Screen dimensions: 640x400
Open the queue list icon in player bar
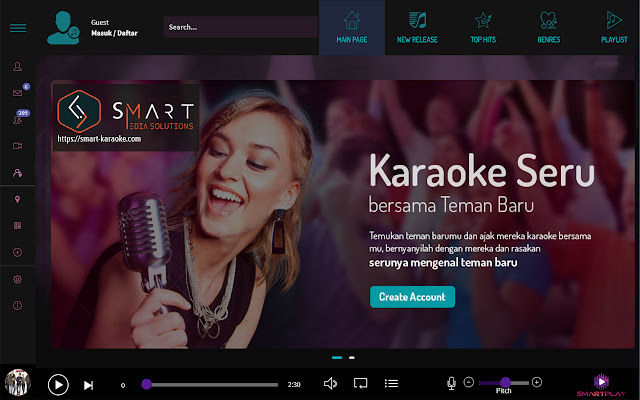(392, 383)
